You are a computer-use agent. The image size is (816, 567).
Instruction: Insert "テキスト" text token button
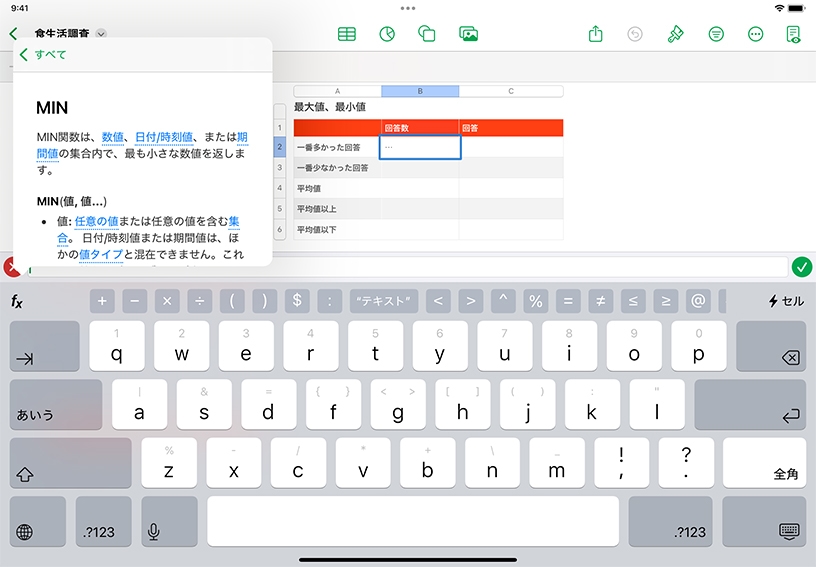coord(384,301)
